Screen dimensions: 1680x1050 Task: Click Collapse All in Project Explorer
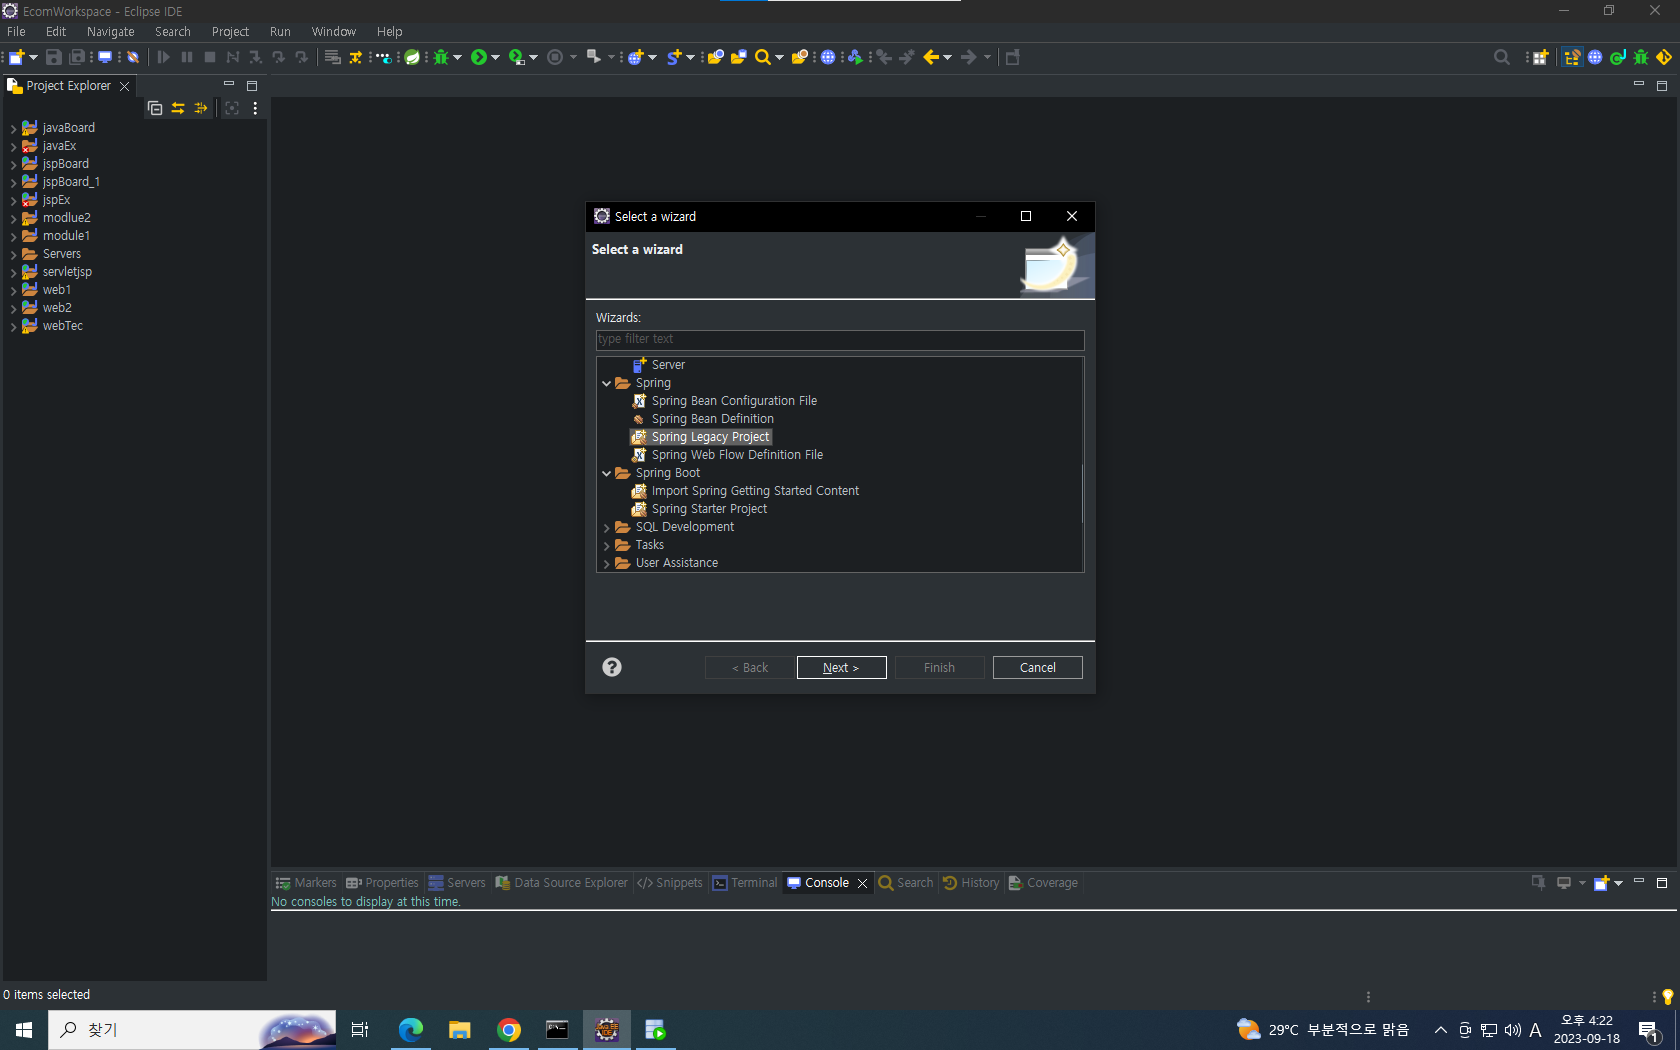[155, 108]
